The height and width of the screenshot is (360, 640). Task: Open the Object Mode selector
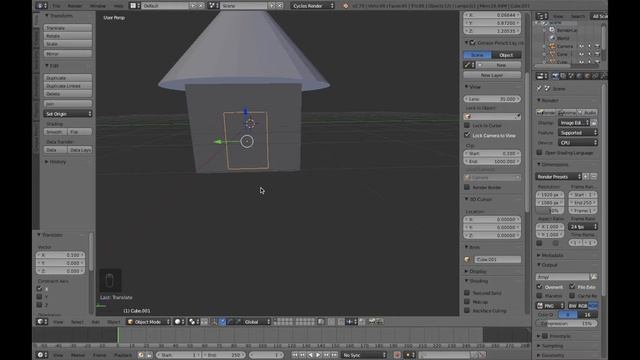pos(148,322)
